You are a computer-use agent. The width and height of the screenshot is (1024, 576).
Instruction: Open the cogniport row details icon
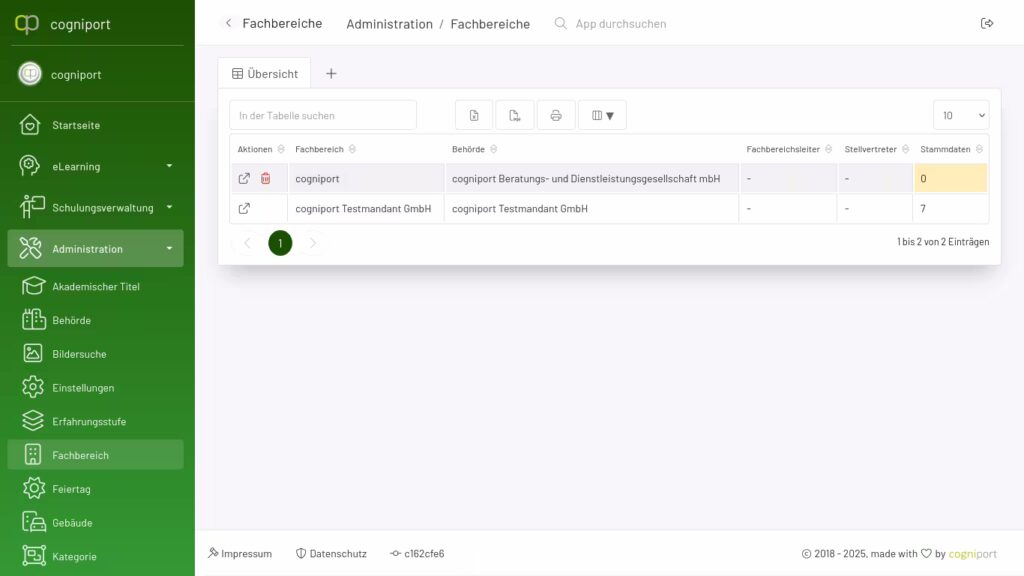coord(244,179)
